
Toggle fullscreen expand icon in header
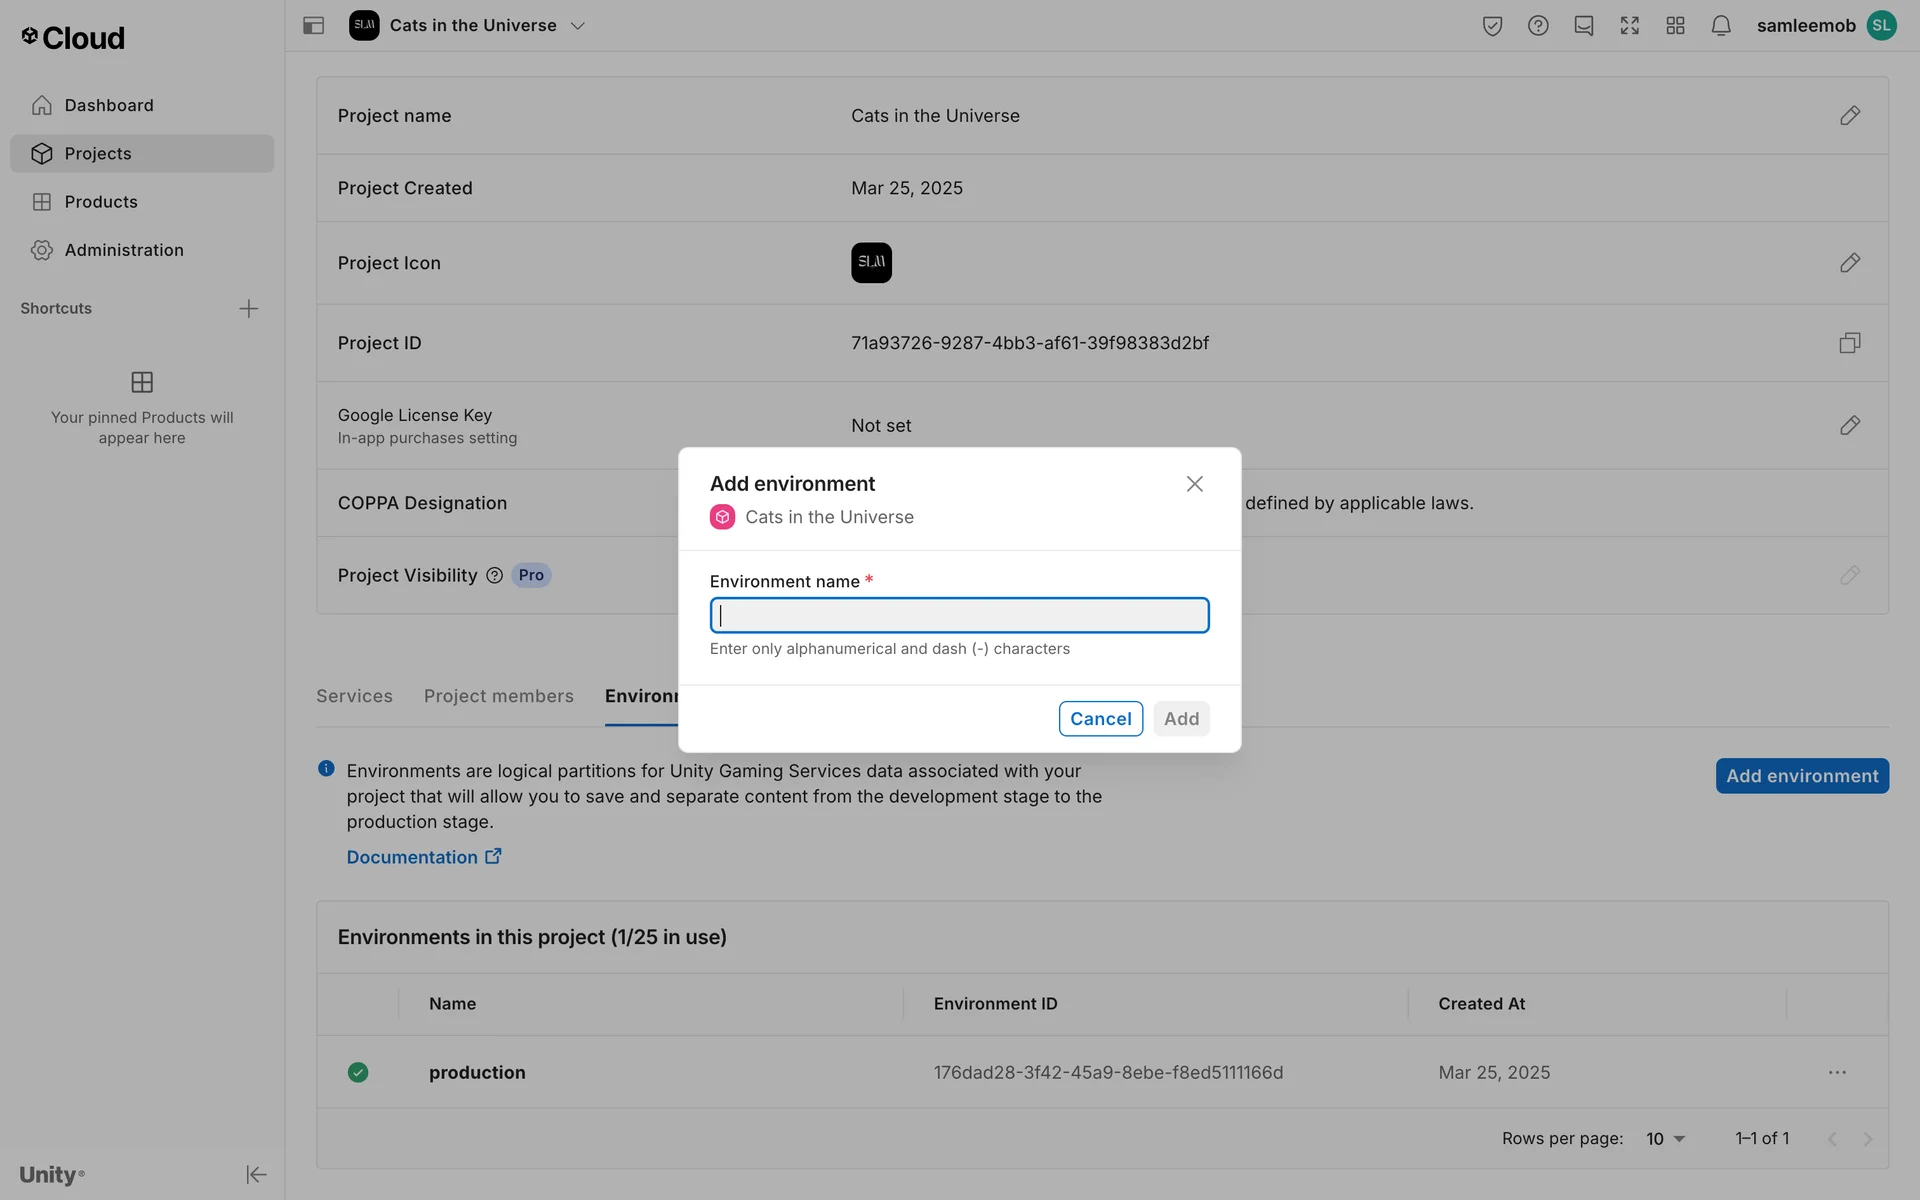[x=1629, y=26]
